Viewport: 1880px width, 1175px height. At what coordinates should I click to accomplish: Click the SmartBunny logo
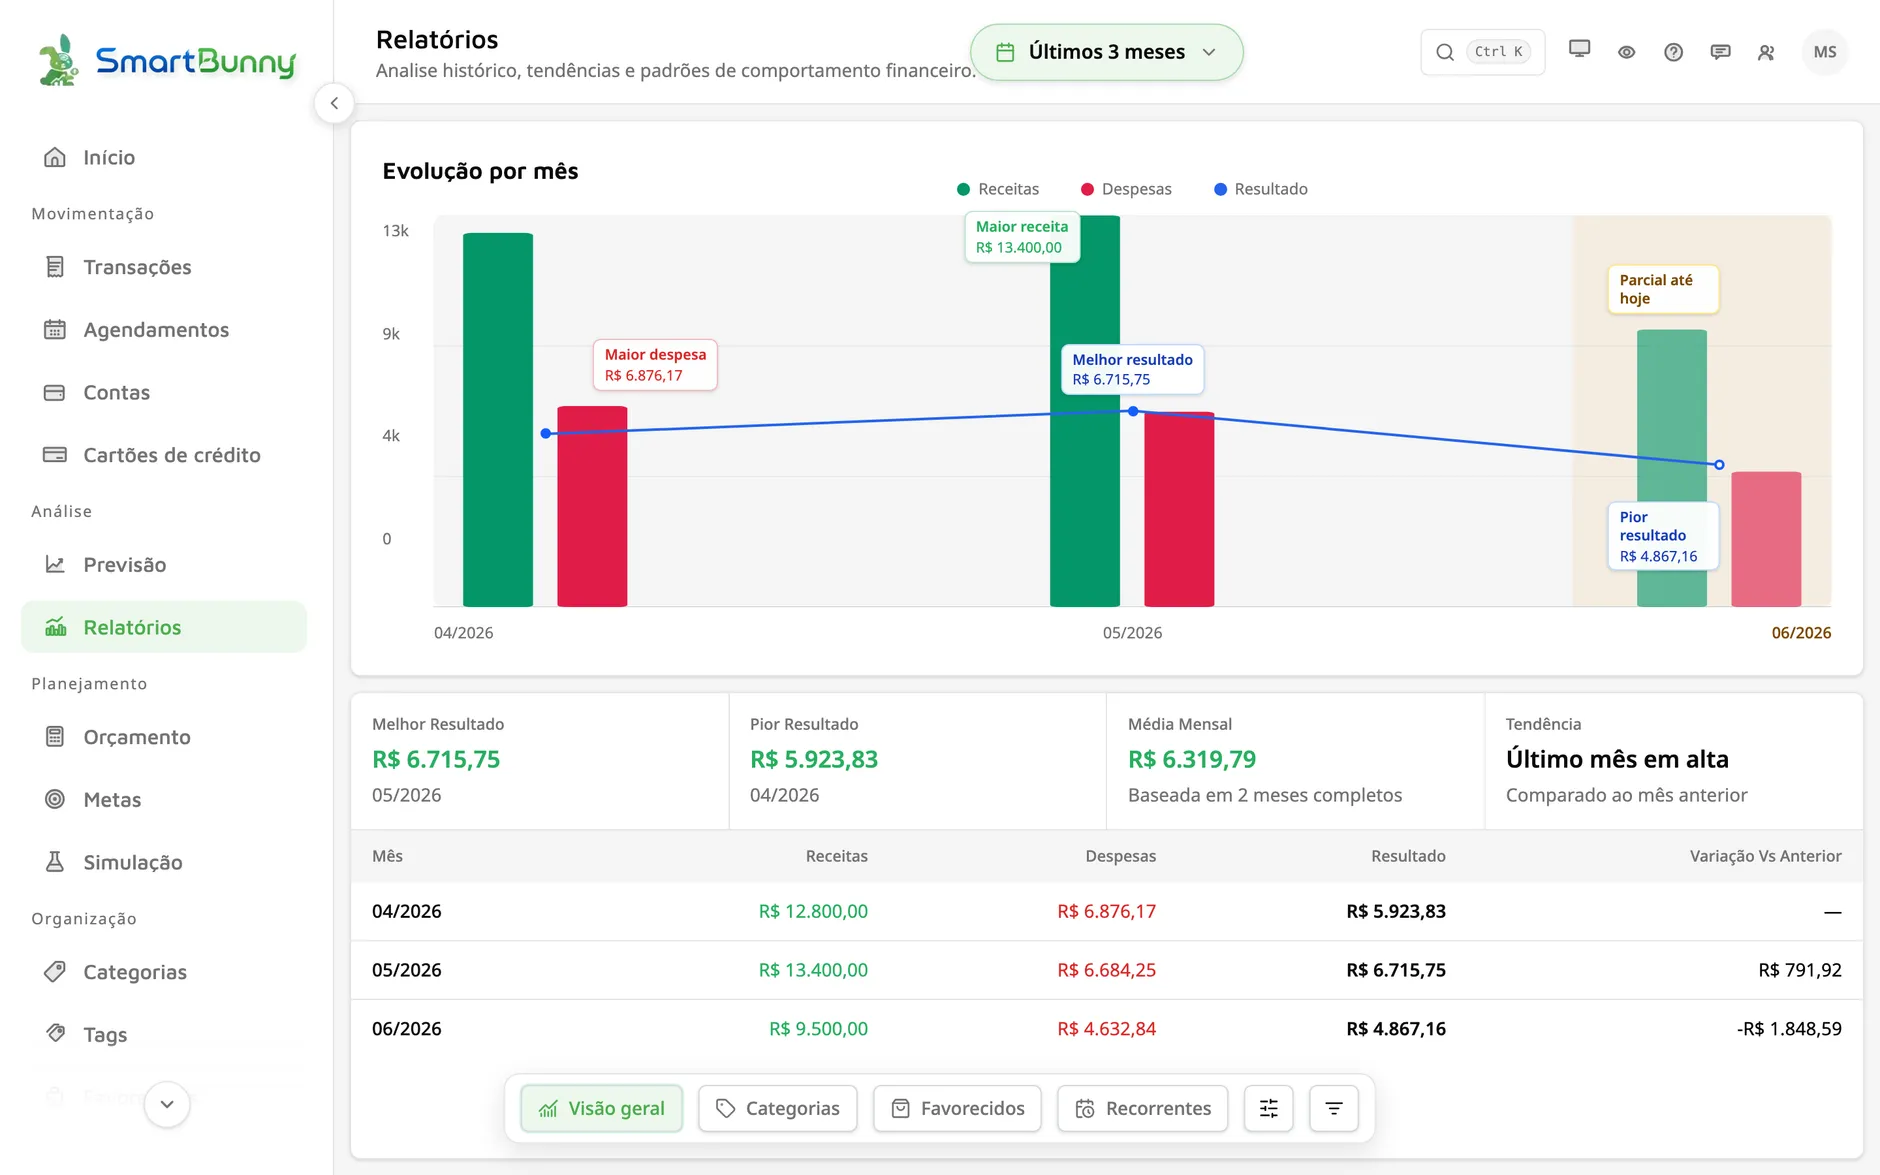point(166,60)
